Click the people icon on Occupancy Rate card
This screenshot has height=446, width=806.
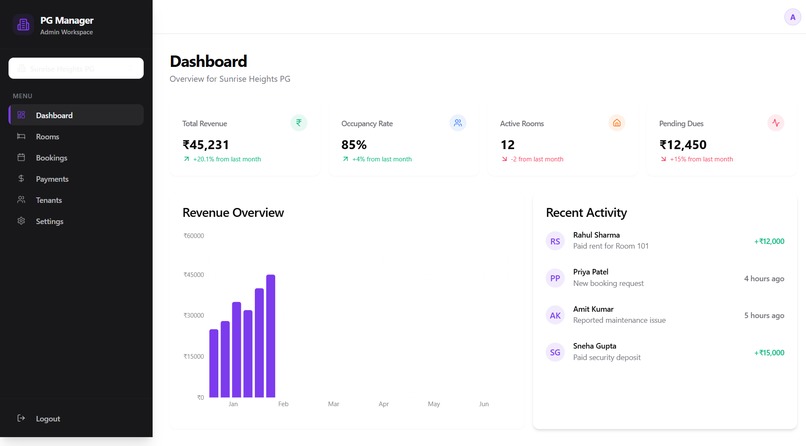pyautogui.click(x=457, y=123)
